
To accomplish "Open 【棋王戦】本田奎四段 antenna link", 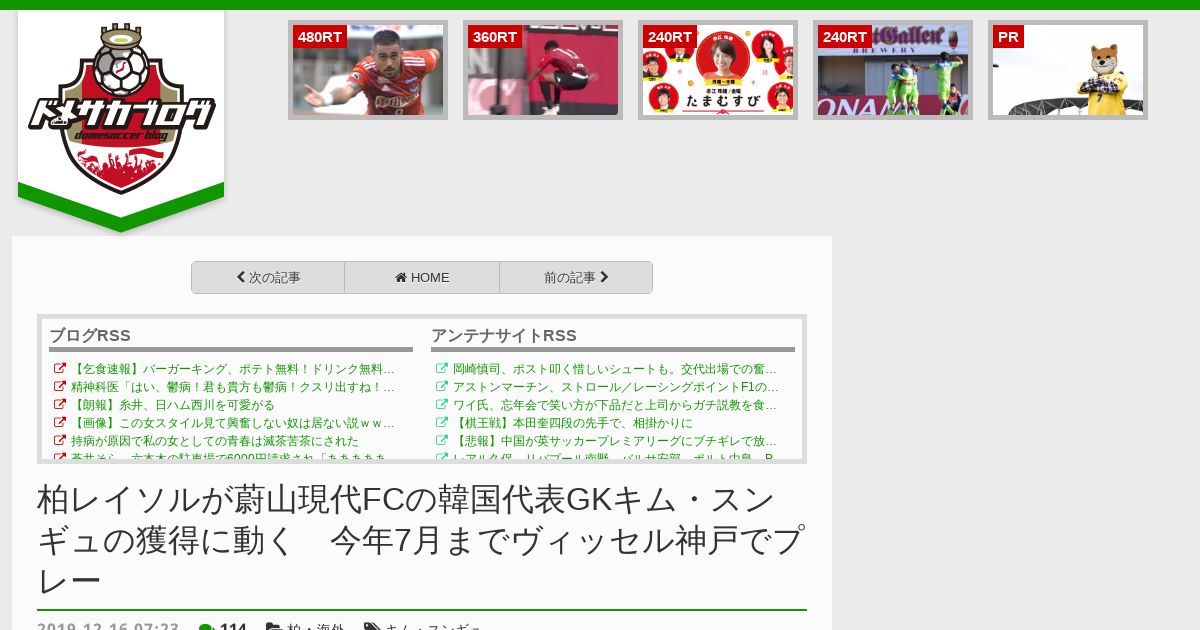I will point(573,423).
